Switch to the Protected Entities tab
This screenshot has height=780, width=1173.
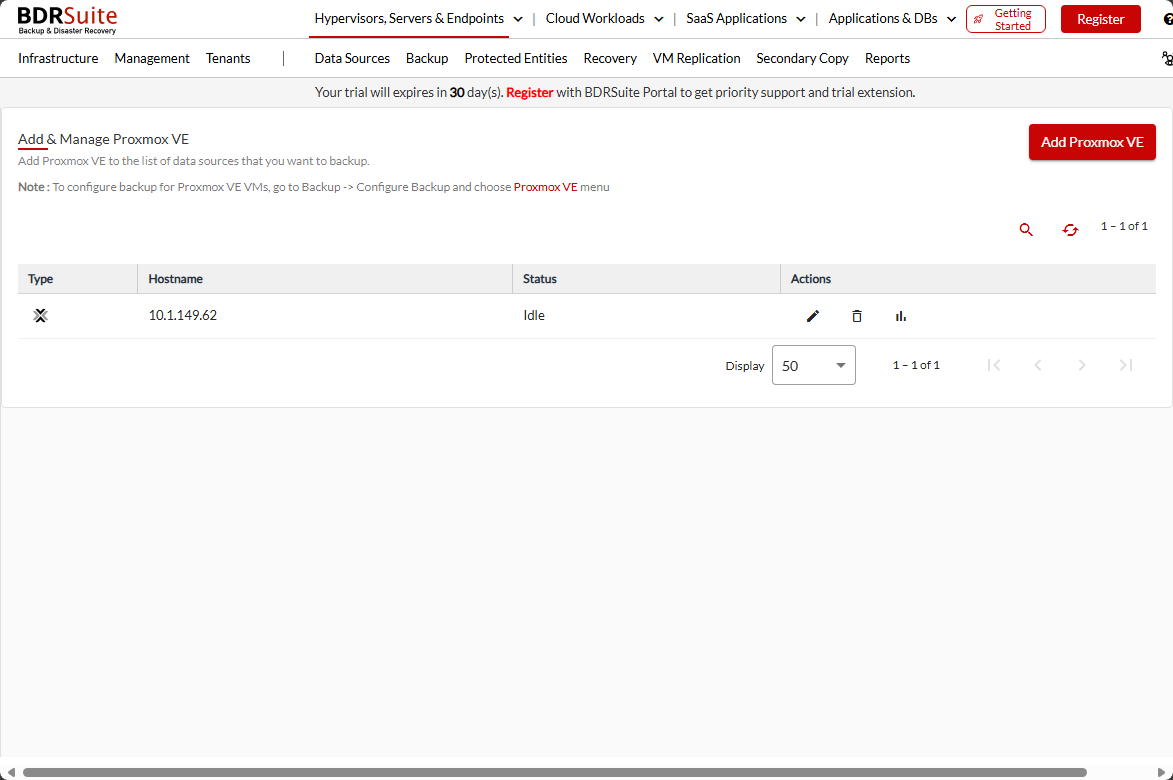515,58
